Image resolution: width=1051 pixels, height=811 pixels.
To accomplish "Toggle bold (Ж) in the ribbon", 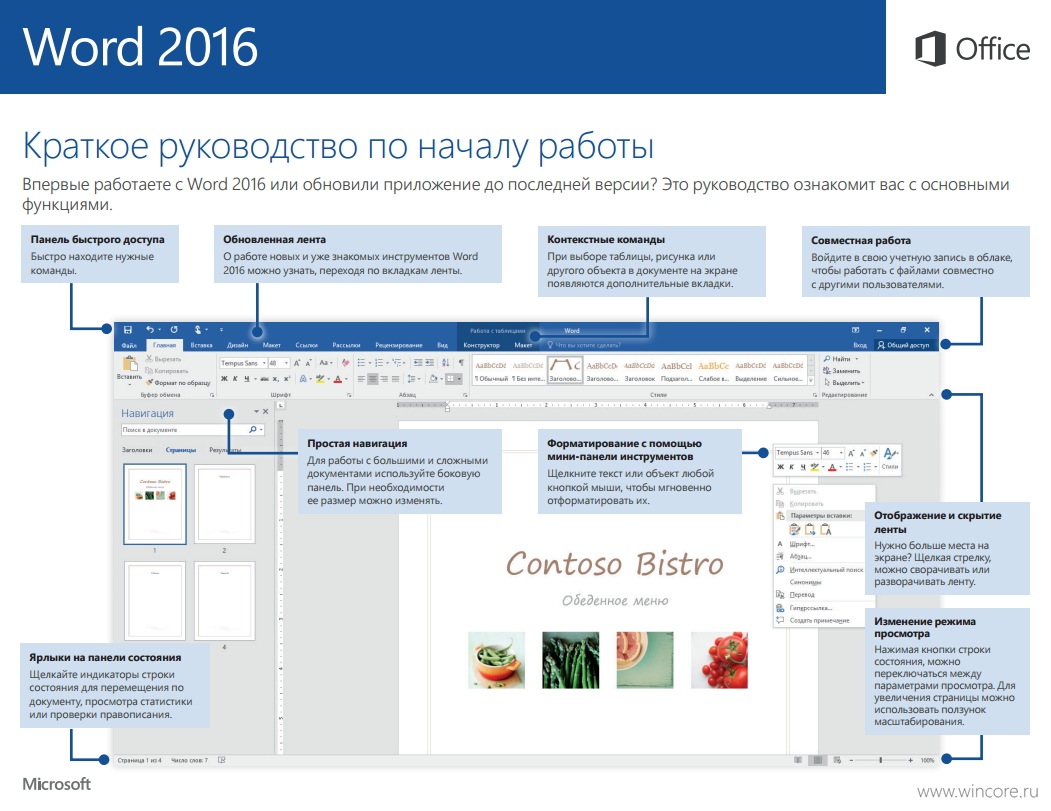I will (x=225, y=379).
